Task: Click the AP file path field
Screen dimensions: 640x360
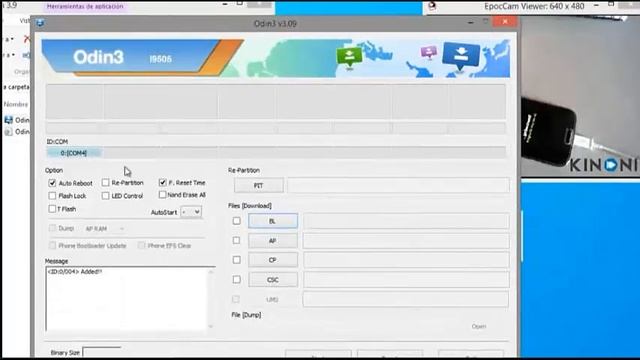Action: click(406, 241)
